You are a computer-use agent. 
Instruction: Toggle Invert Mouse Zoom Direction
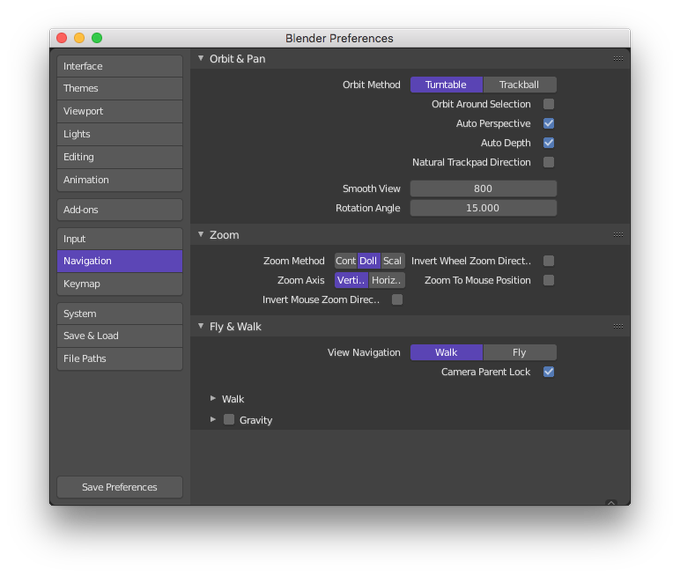pos(397,300)
